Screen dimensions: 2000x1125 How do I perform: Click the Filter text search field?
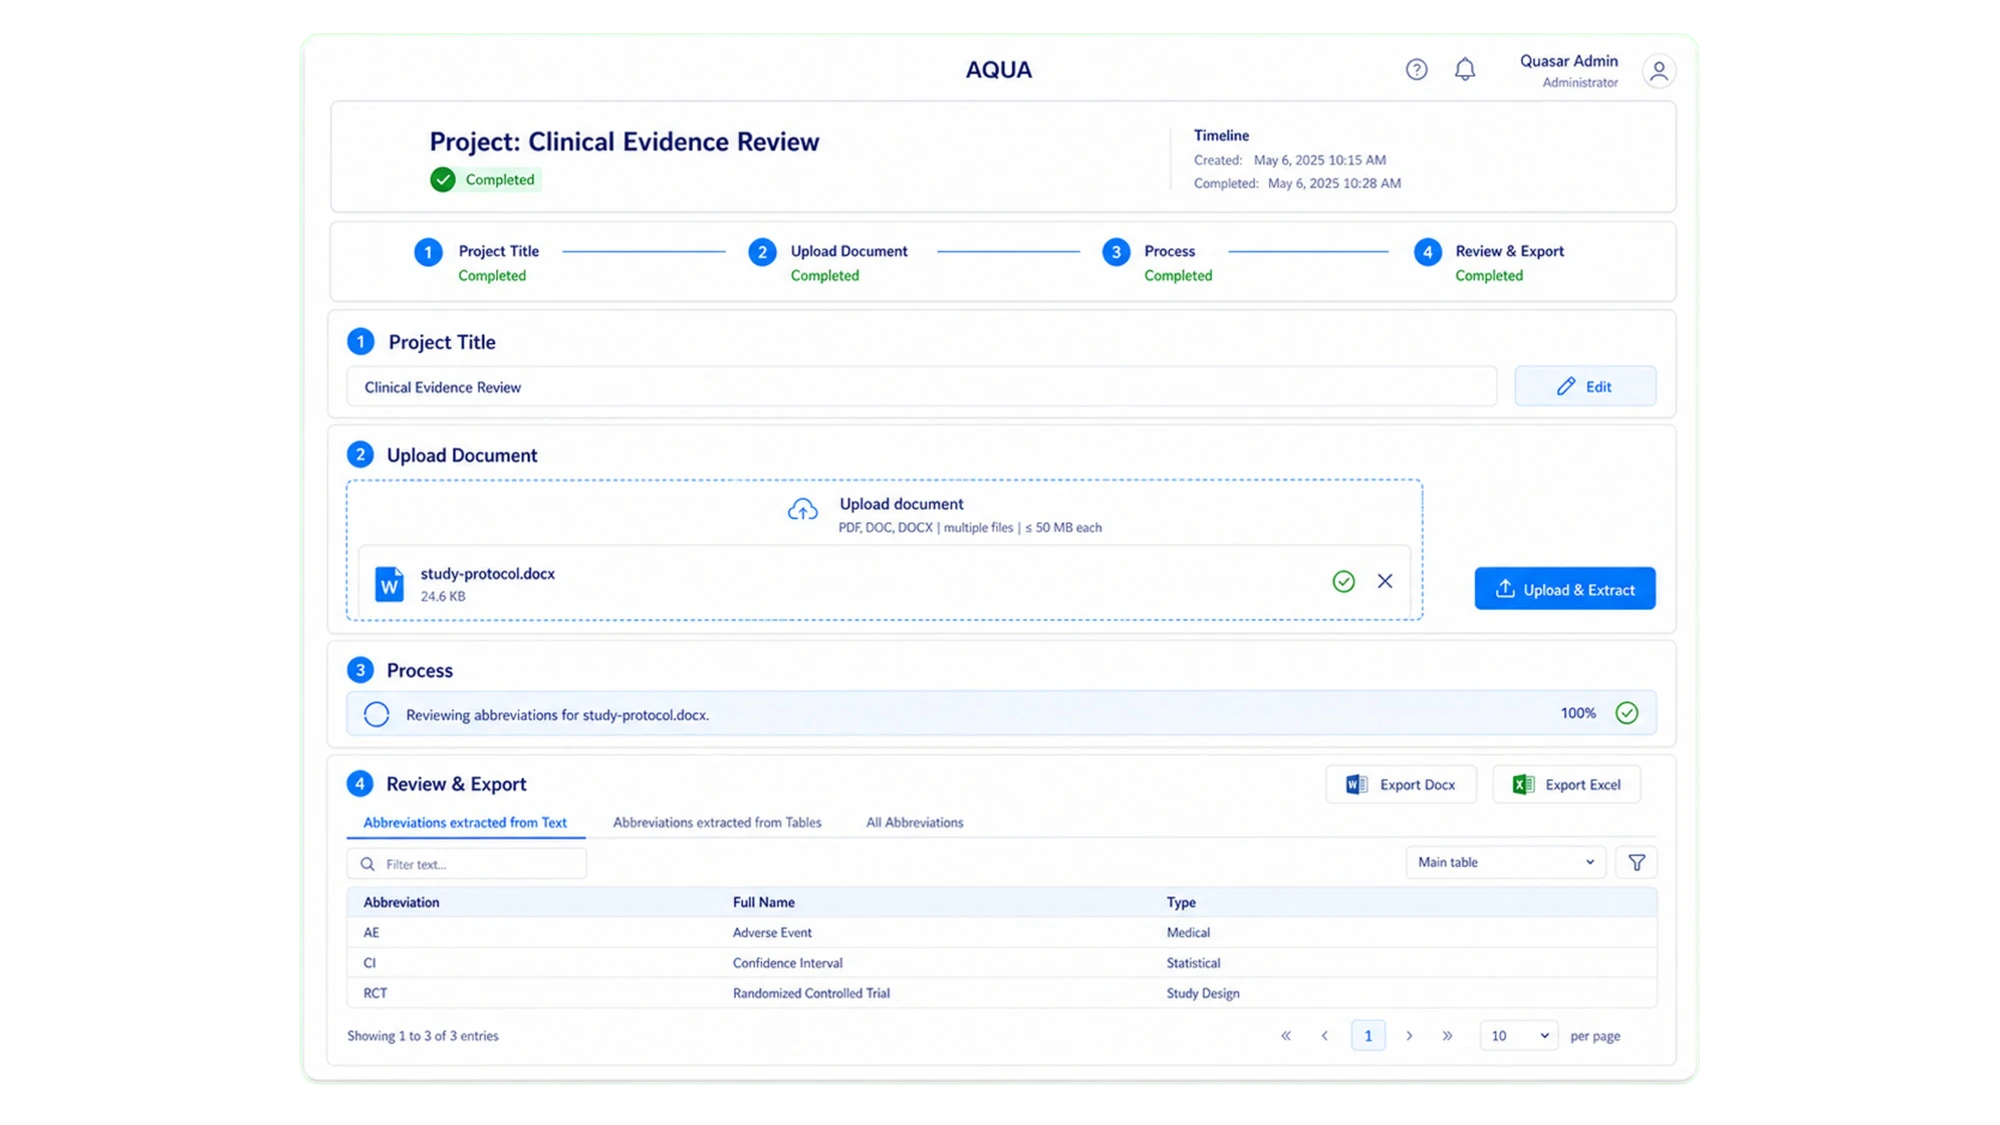pyautogui.click(x=466, y=864)
